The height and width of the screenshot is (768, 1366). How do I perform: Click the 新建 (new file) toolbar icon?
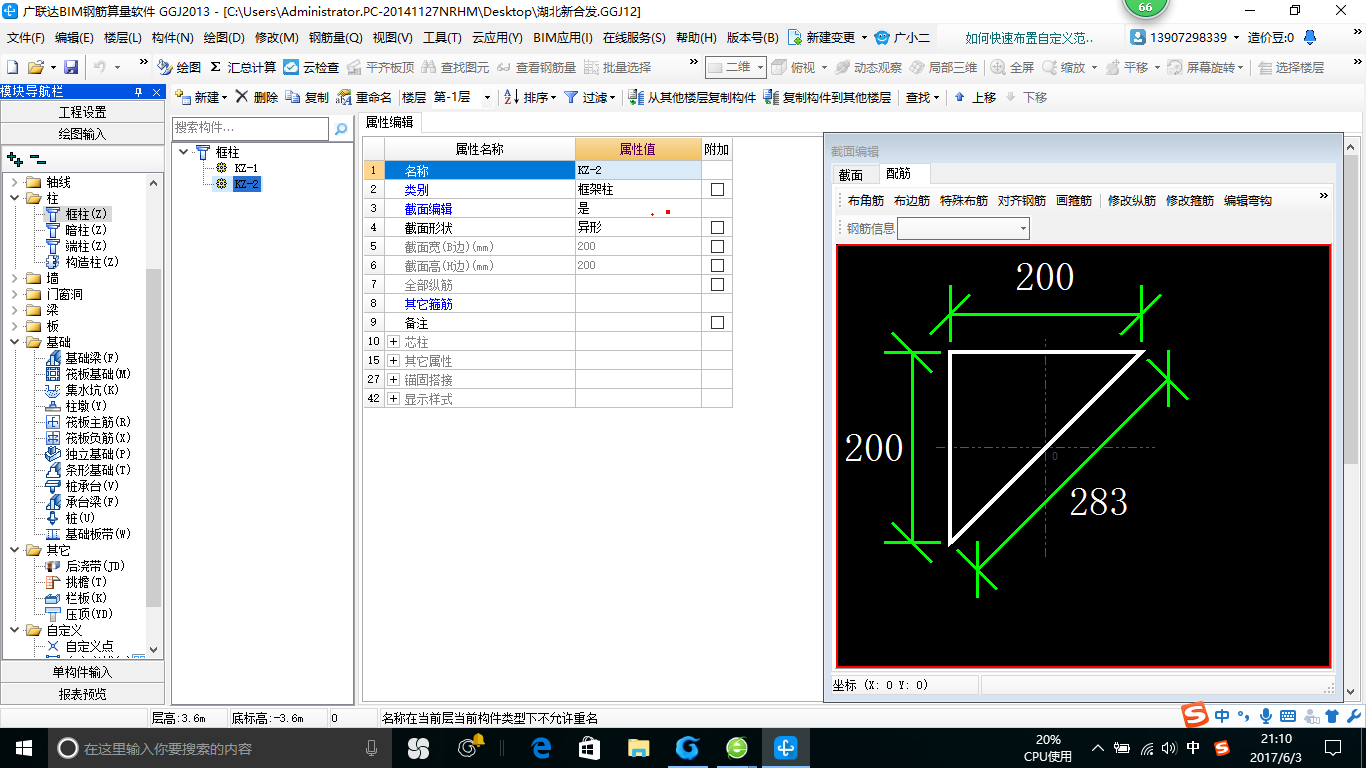click(x=13, y=67)
